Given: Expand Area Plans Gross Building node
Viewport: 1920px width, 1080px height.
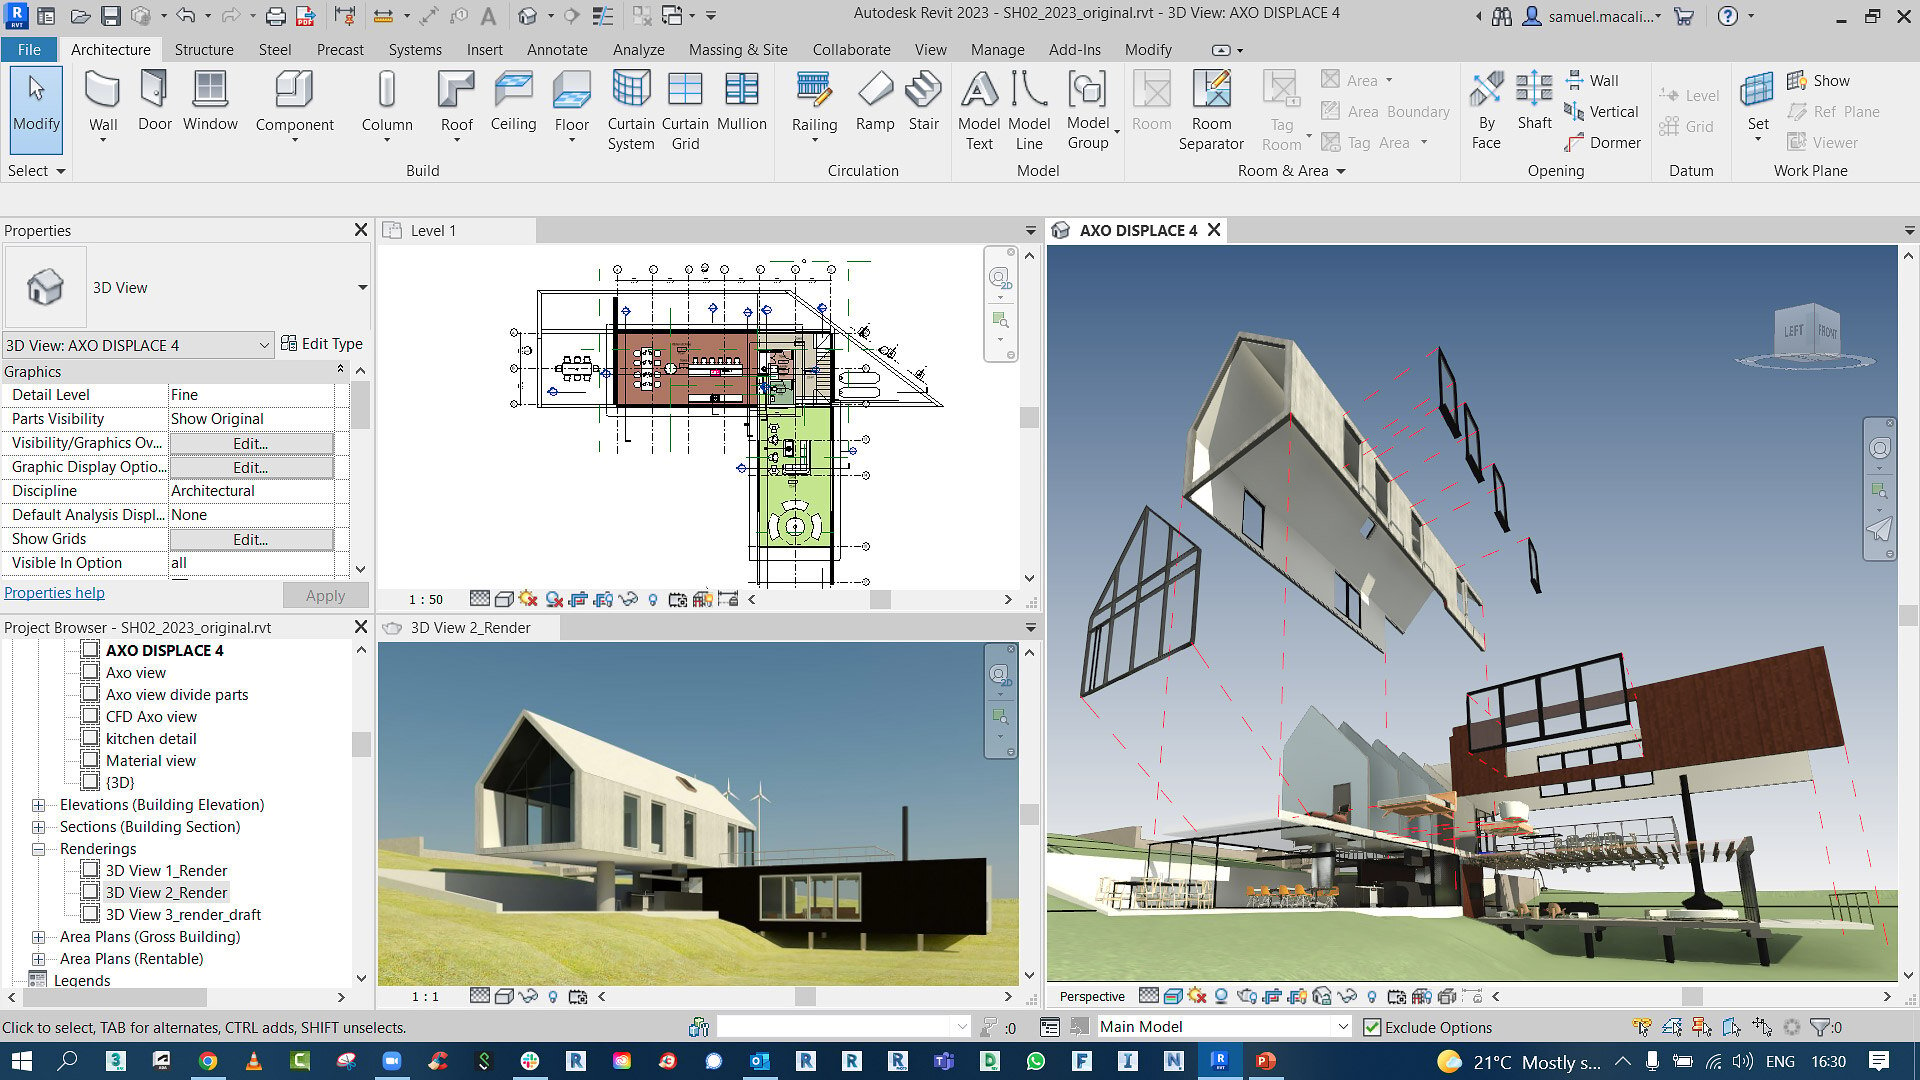Looking at the screenshot, I should click(x=38, y=936).
